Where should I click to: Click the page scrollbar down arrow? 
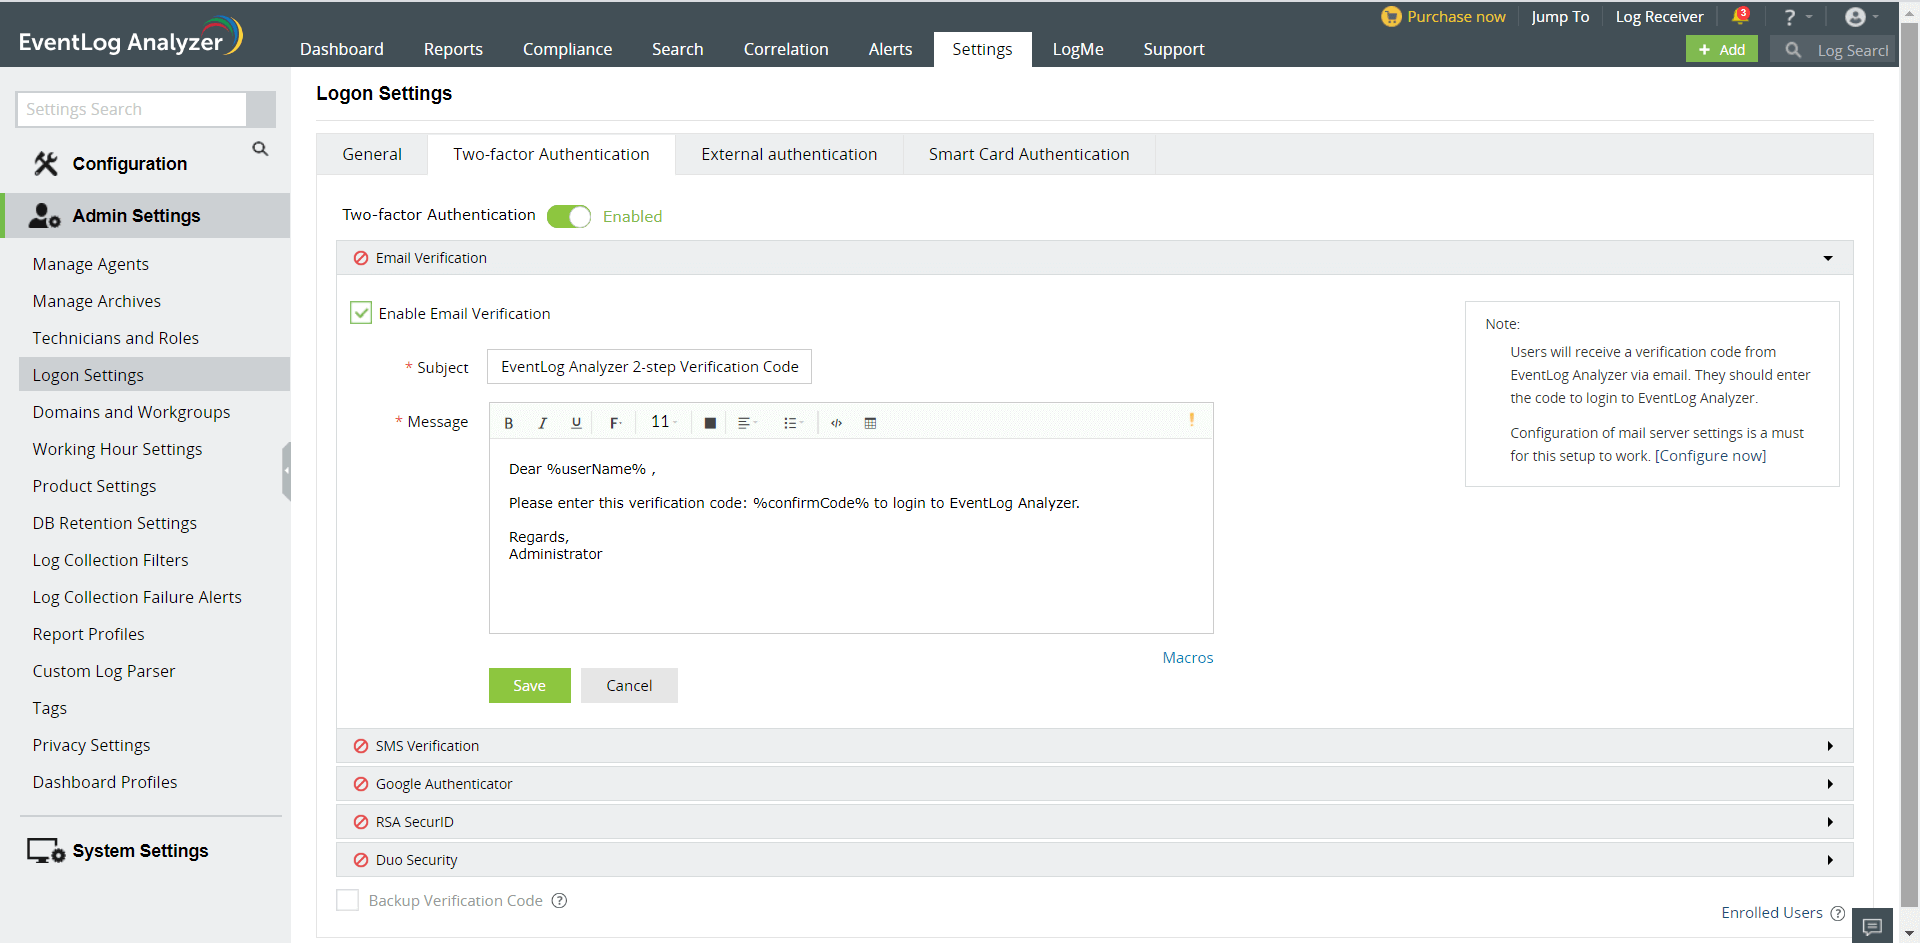(1909, 933)
